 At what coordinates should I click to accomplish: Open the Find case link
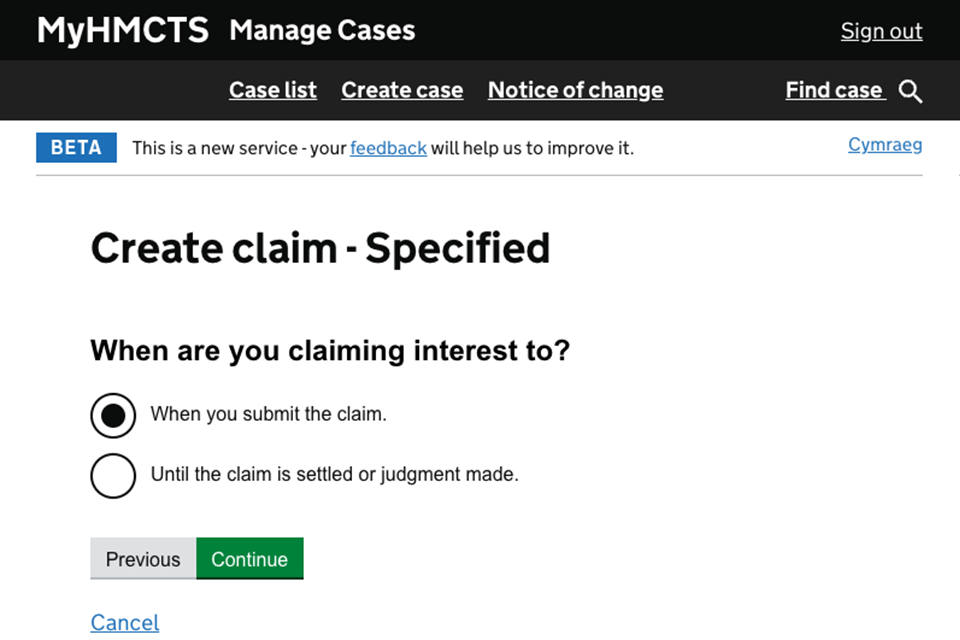(834, 90)
